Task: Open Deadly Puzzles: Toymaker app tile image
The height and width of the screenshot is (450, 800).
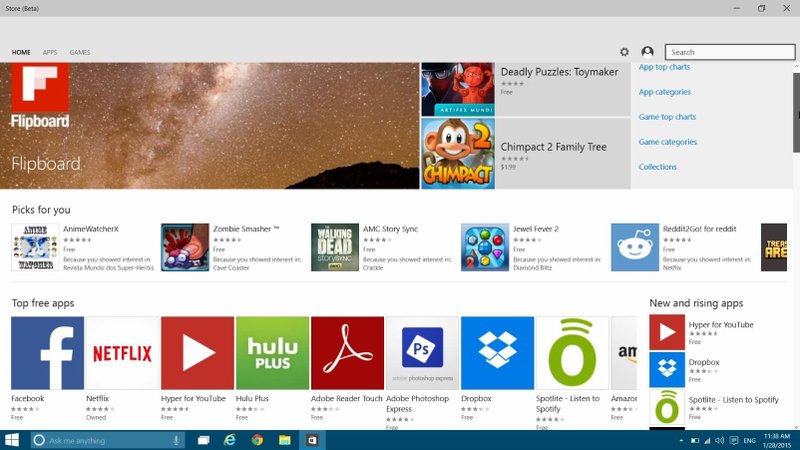Action: 458,89
